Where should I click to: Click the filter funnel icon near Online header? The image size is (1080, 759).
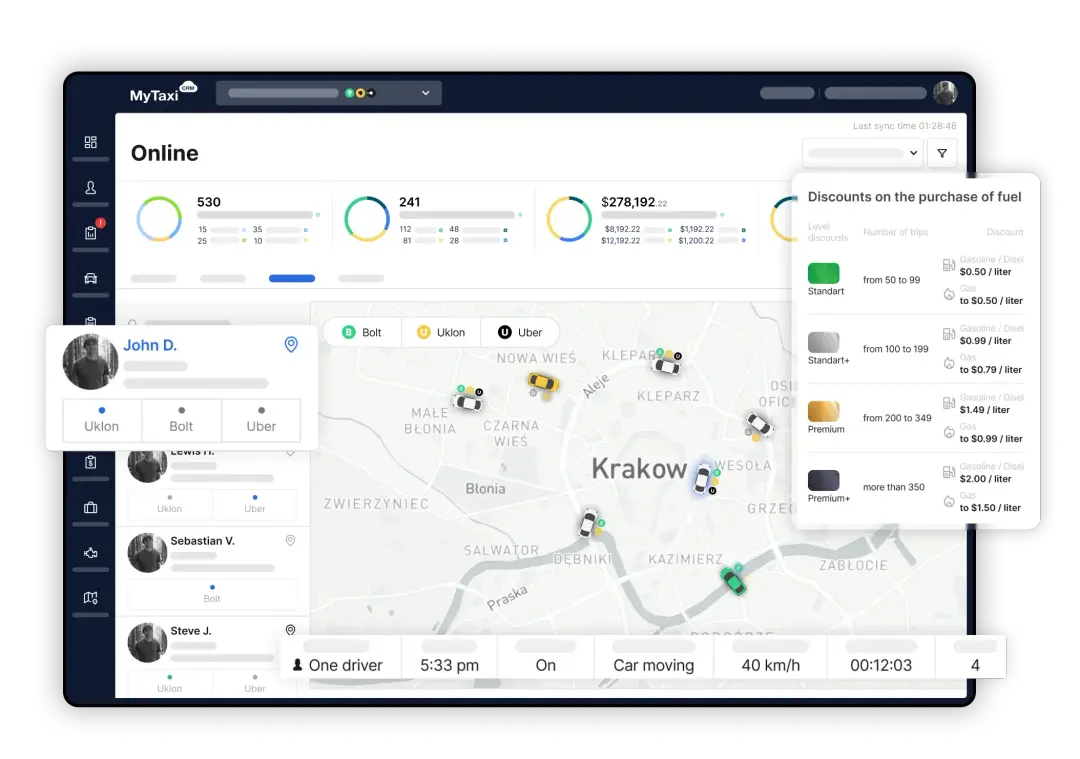941,153
